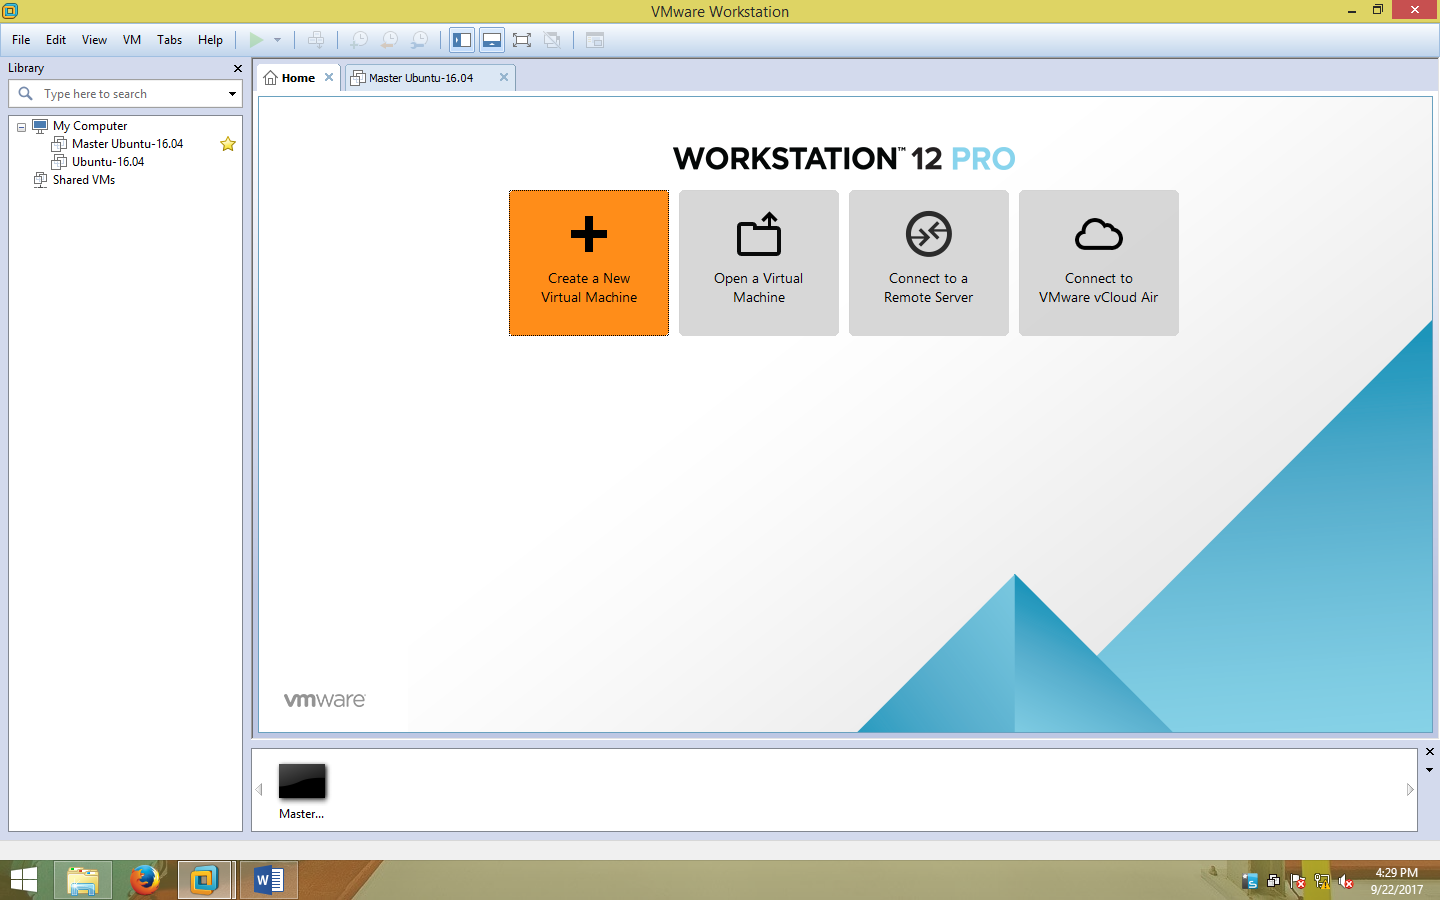Open the Snapshot Manager toolbar icon

[420, 40]
